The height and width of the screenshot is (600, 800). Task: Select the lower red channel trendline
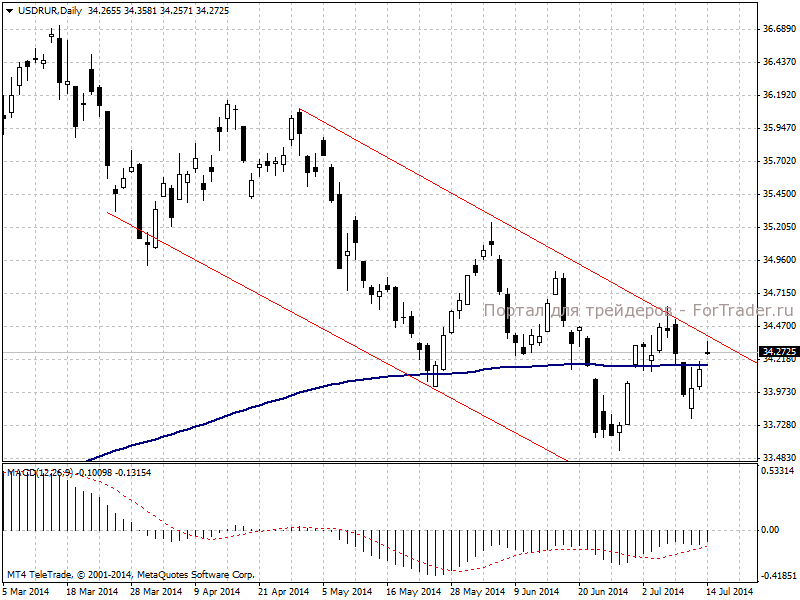click(337, 336)
